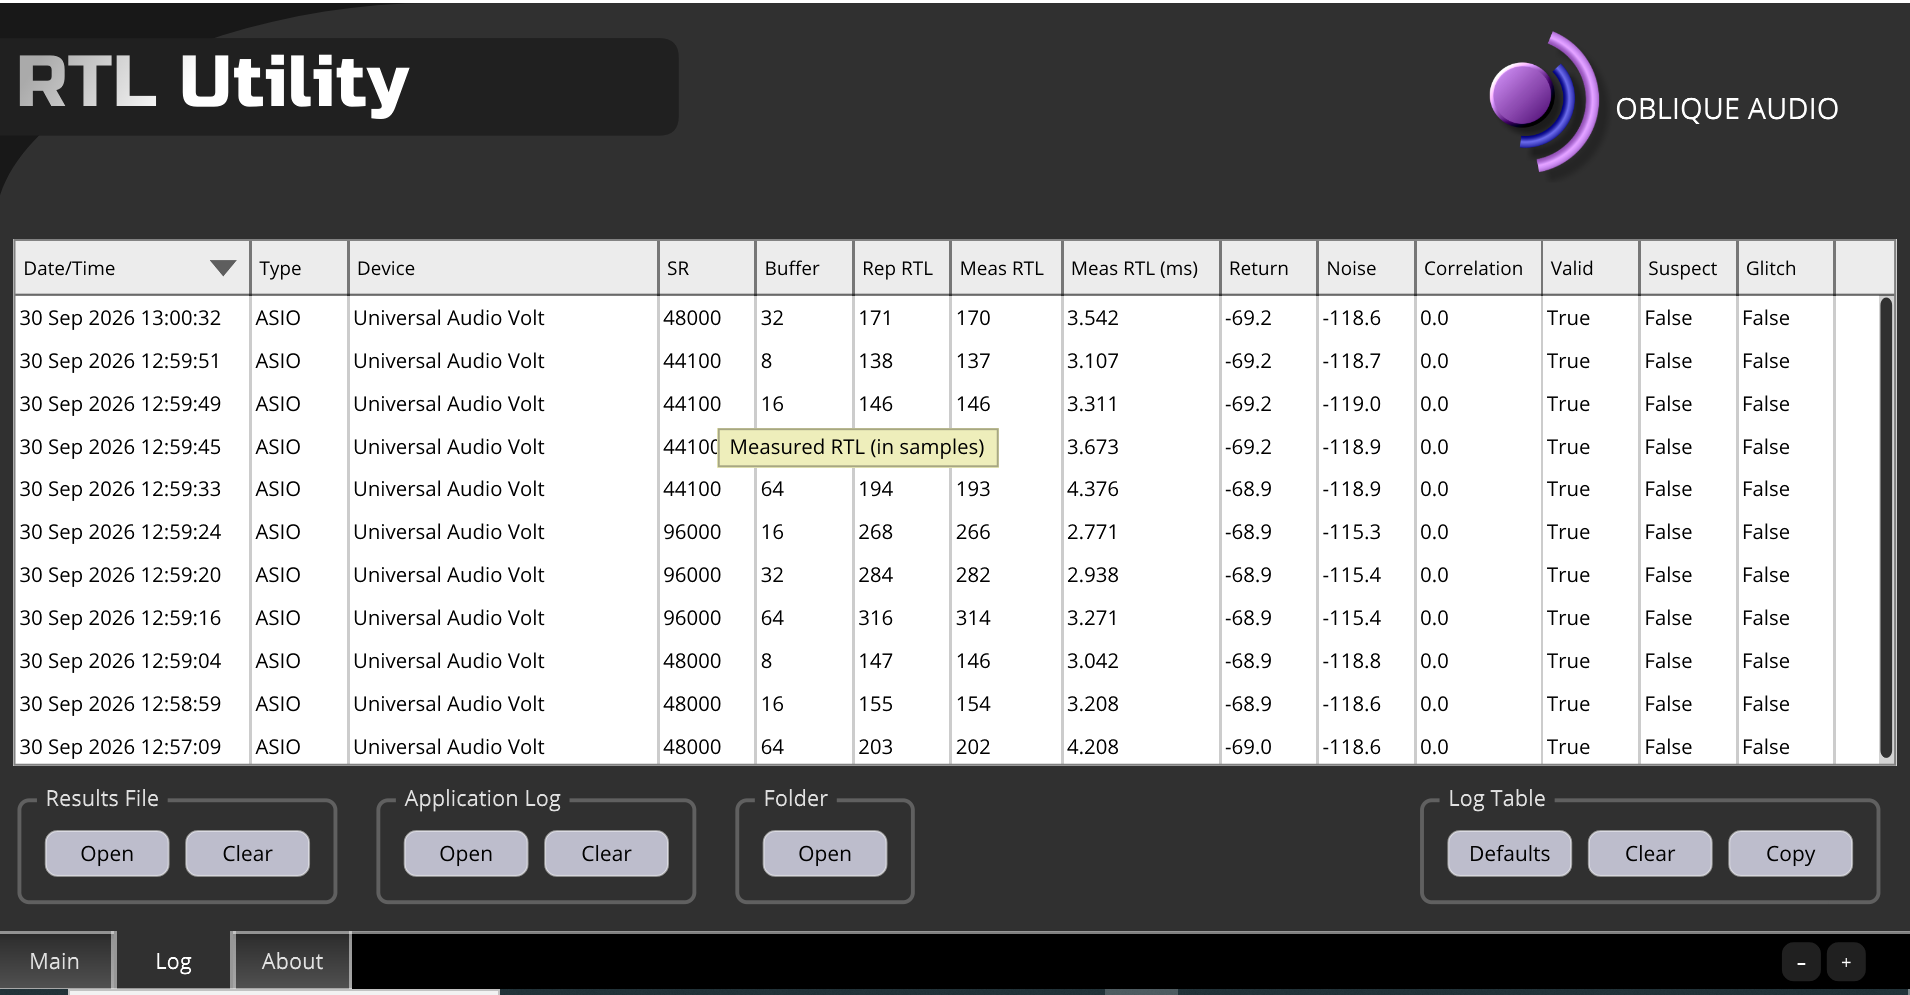Copy the Log Table contents

tap(1790, 853)
